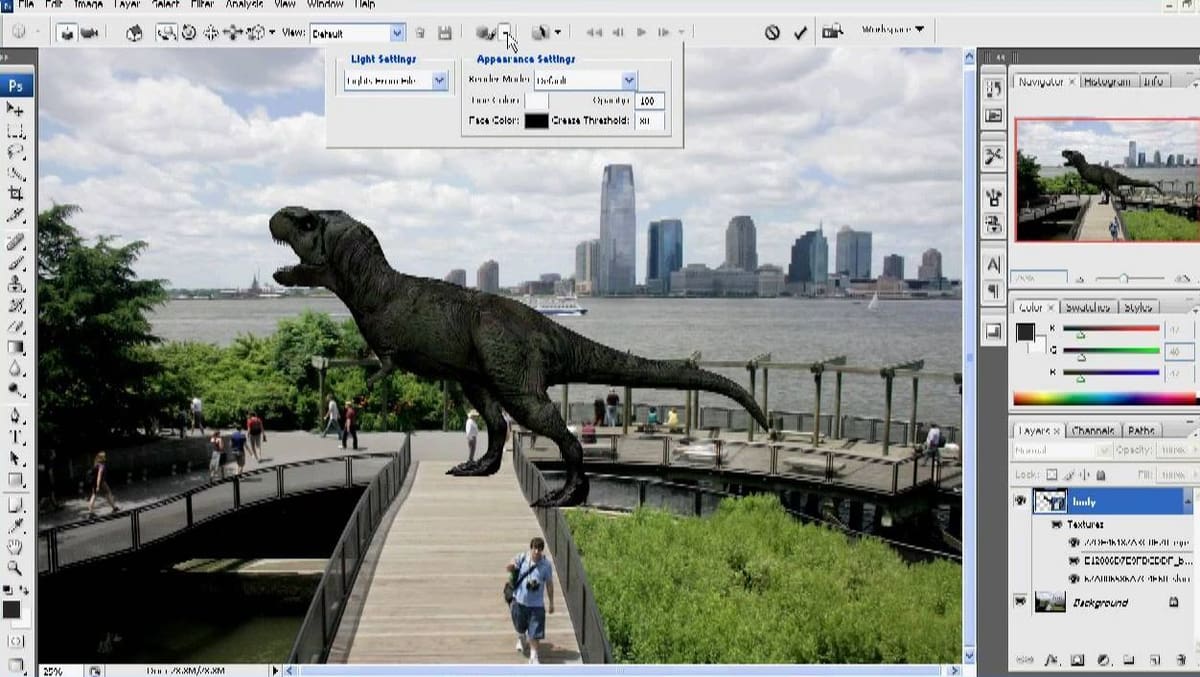Select the Move tool in toolbox

[x=15, y=108]
